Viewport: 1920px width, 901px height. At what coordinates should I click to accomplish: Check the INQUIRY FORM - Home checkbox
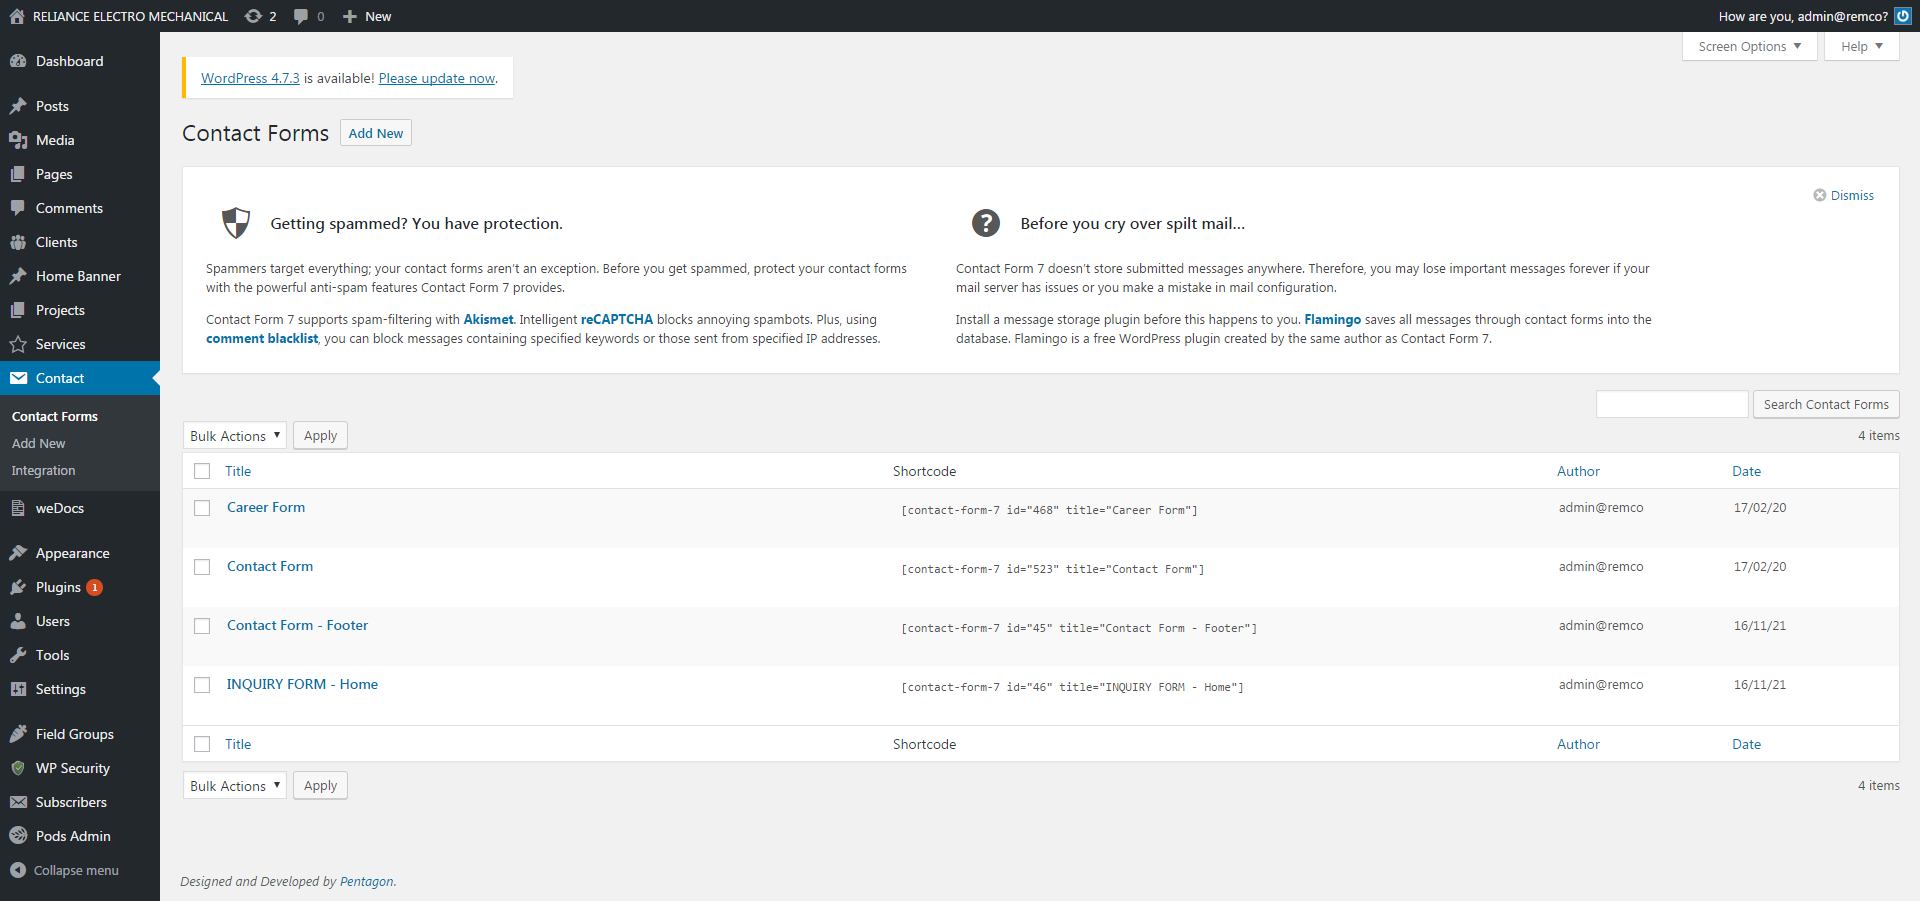(x=202, y=685)
